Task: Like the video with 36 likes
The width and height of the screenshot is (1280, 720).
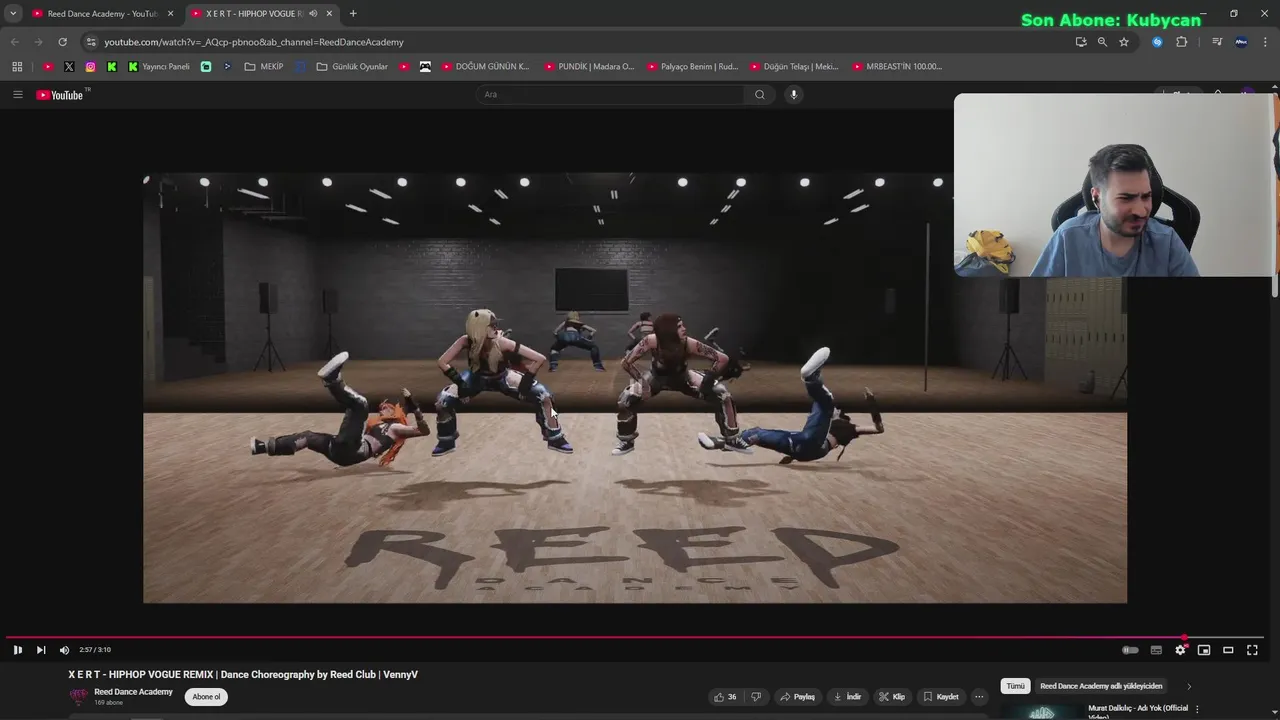Action: pyautogui.click(x=725, y=697)
